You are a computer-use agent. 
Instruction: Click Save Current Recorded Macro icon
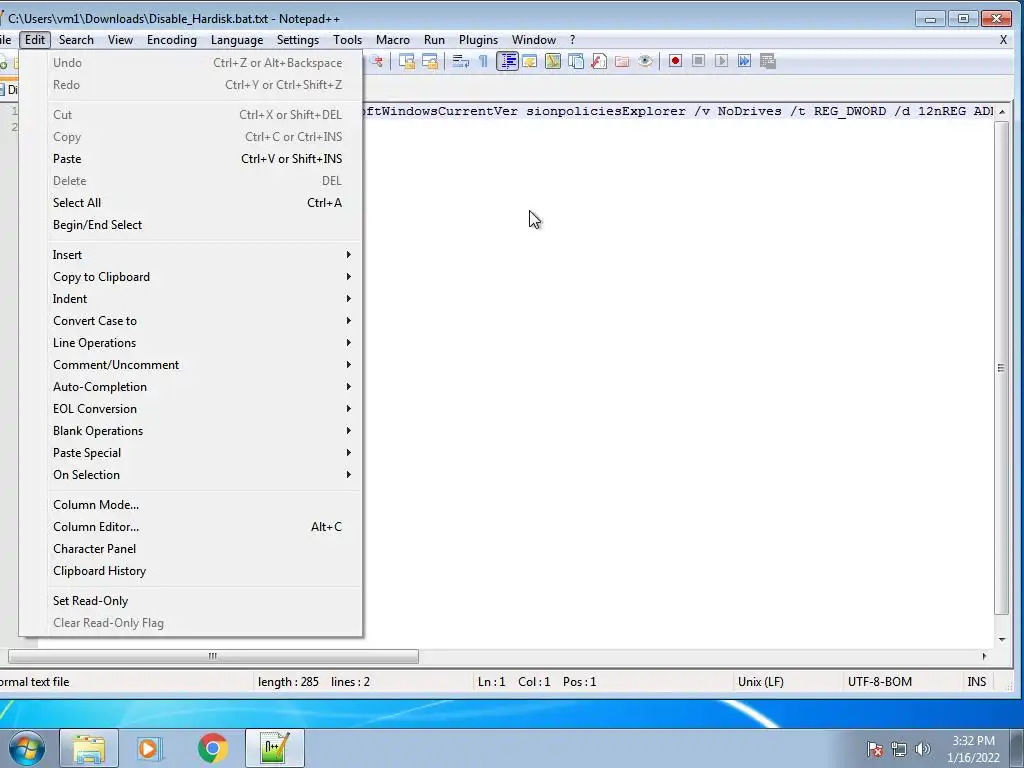click(x=767, y=61)
